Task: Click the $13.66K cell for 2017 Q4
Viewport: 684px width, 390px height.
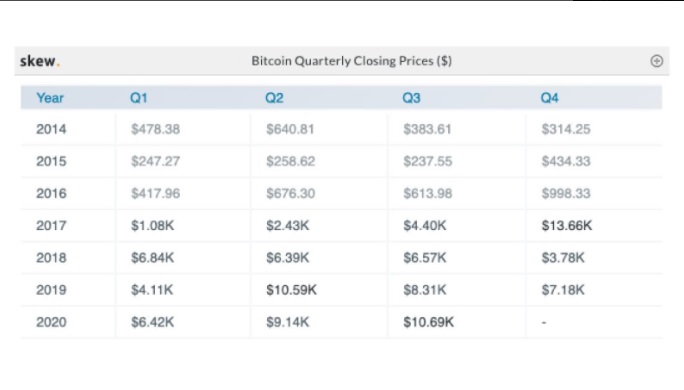Action: pos(567,226)
